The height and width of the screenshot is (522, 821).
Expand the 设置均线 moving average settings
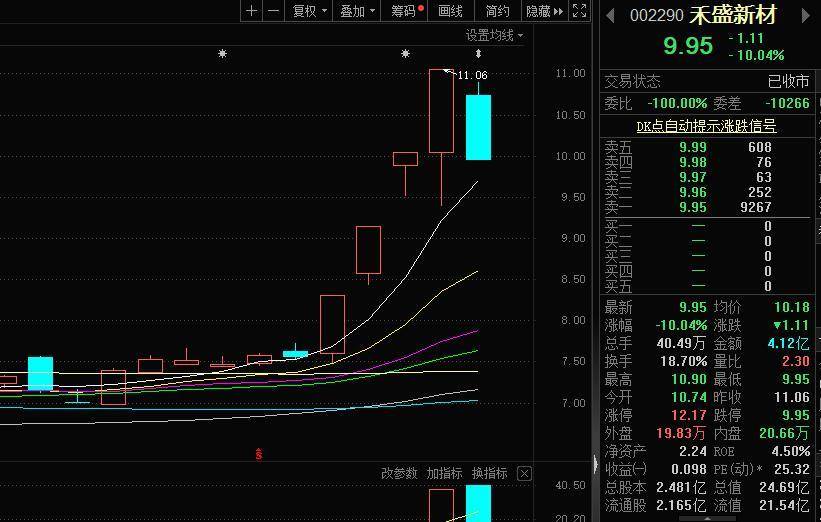coord(493,35)
